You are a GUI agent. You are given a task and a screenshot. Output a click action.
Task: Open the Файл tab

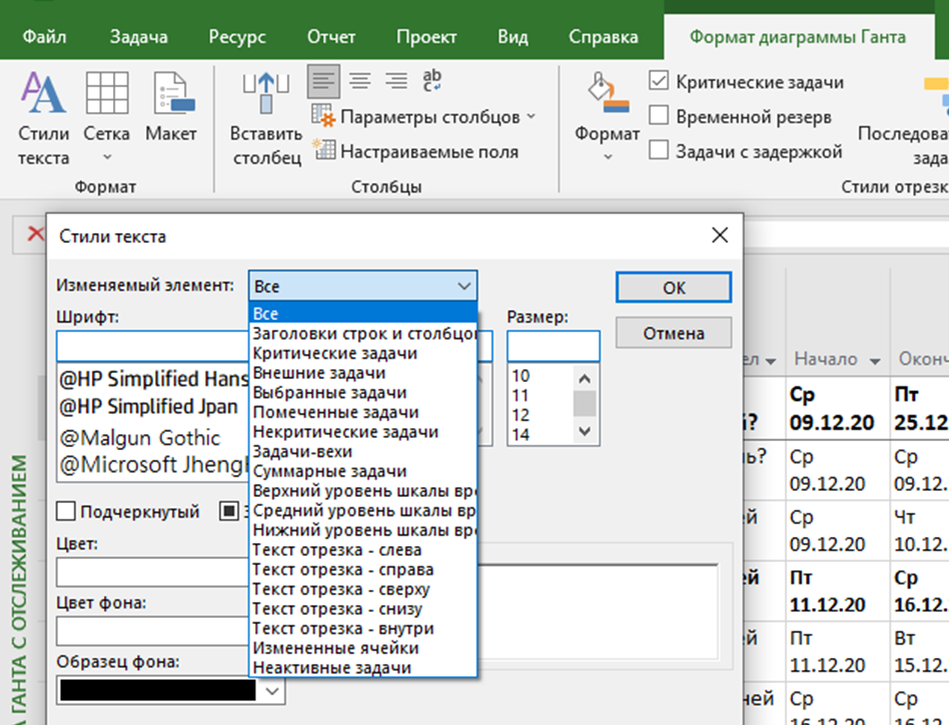pos(44,36)
